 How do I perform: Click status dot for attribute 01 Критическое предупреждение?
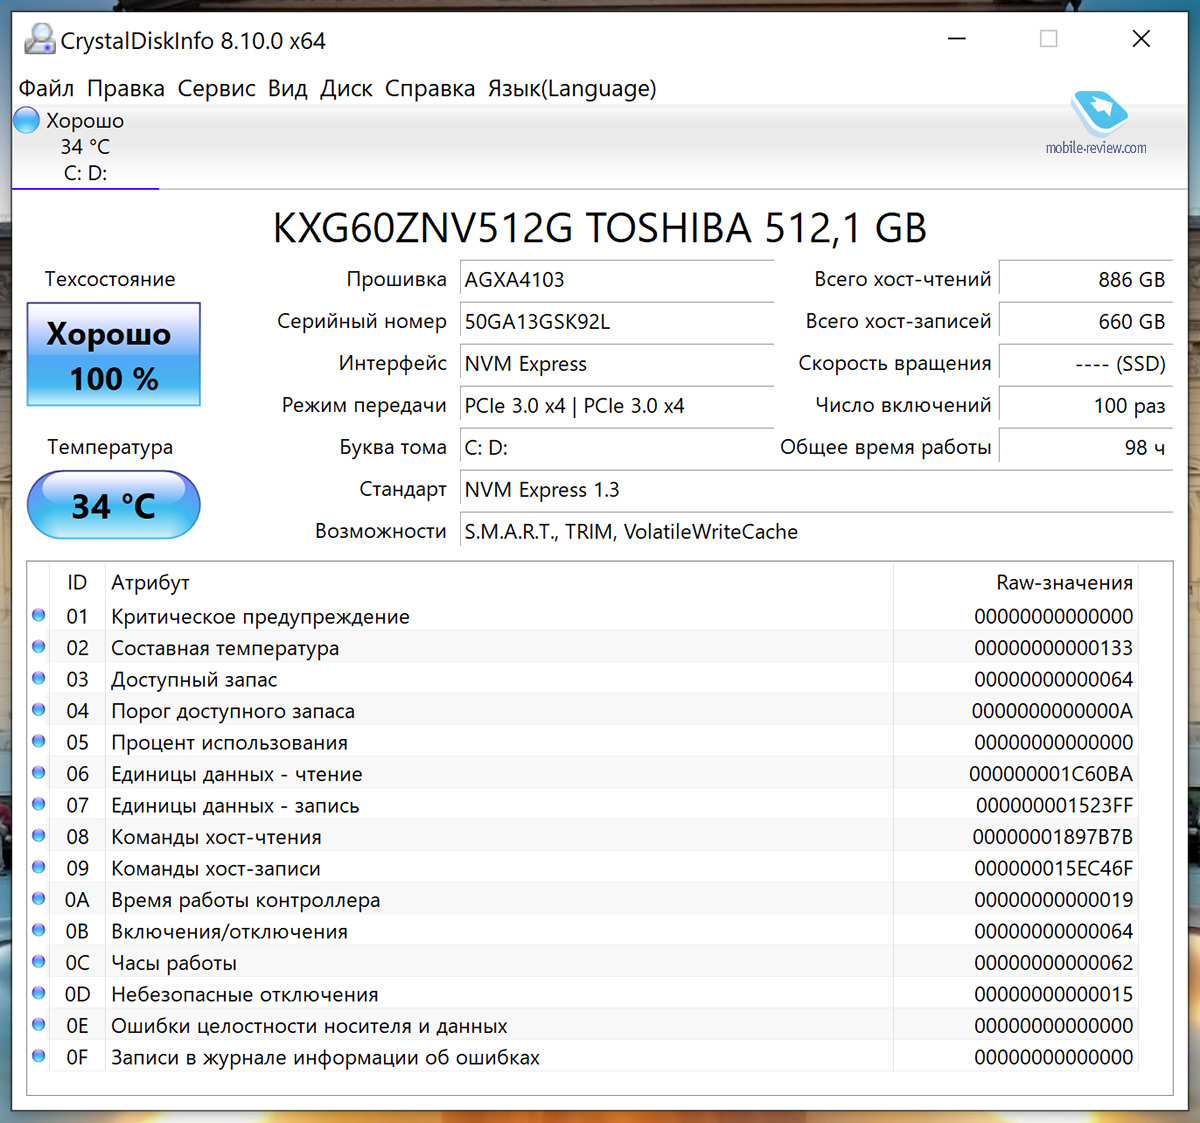(x=39, y=615)
